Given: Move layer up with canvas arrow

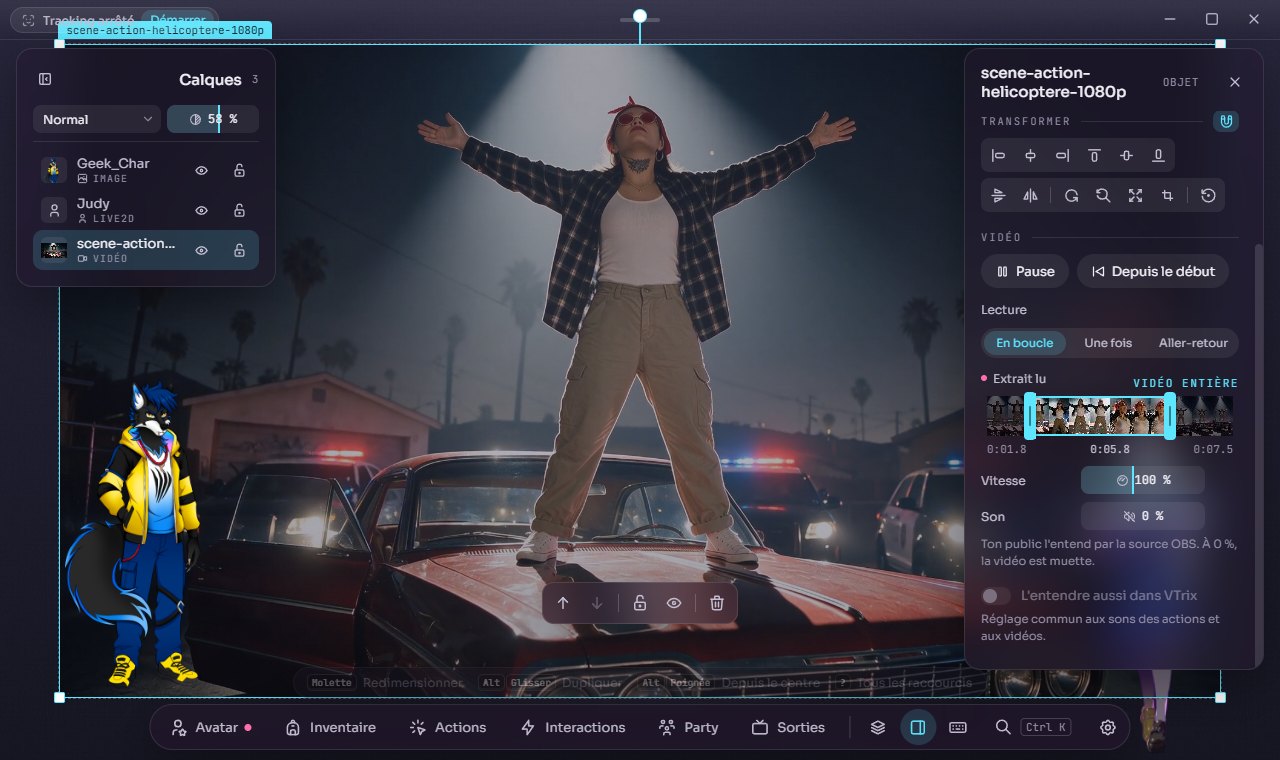Looking at the screenshot, I should pyautogui.click(x=563, y=603).
